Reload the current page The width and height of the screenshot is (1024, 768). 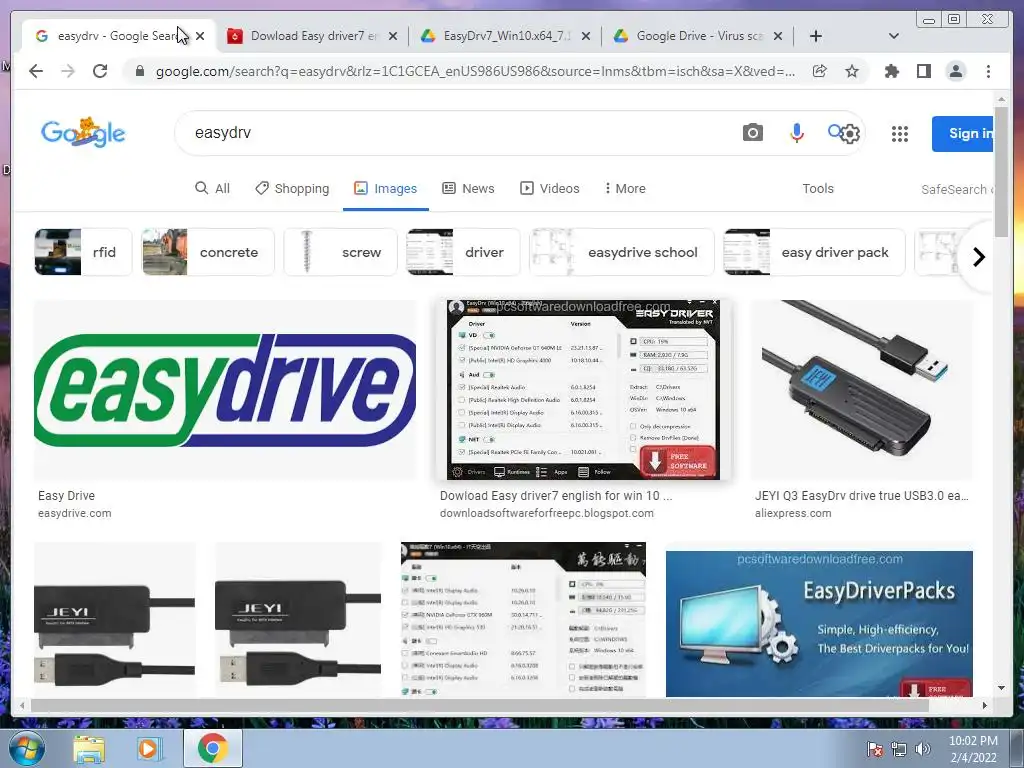pyautogui.click(x=100, y=71)
